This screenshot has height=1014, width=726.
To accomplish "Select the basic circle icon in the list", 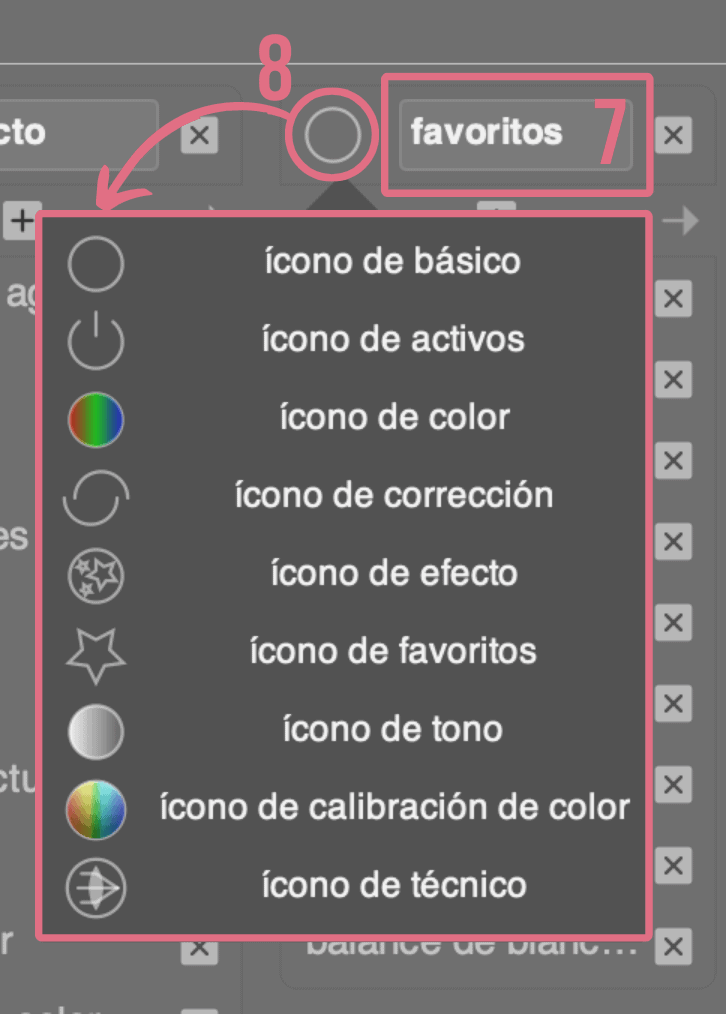I will (x=96, y=264).
